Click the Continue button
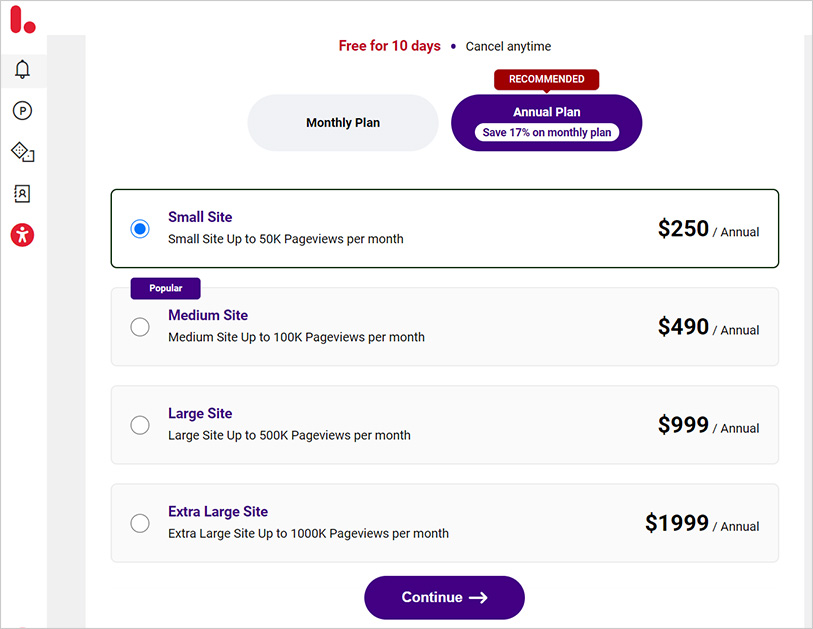The height and width of the screenshot is (629, 813). click(444, 597)
